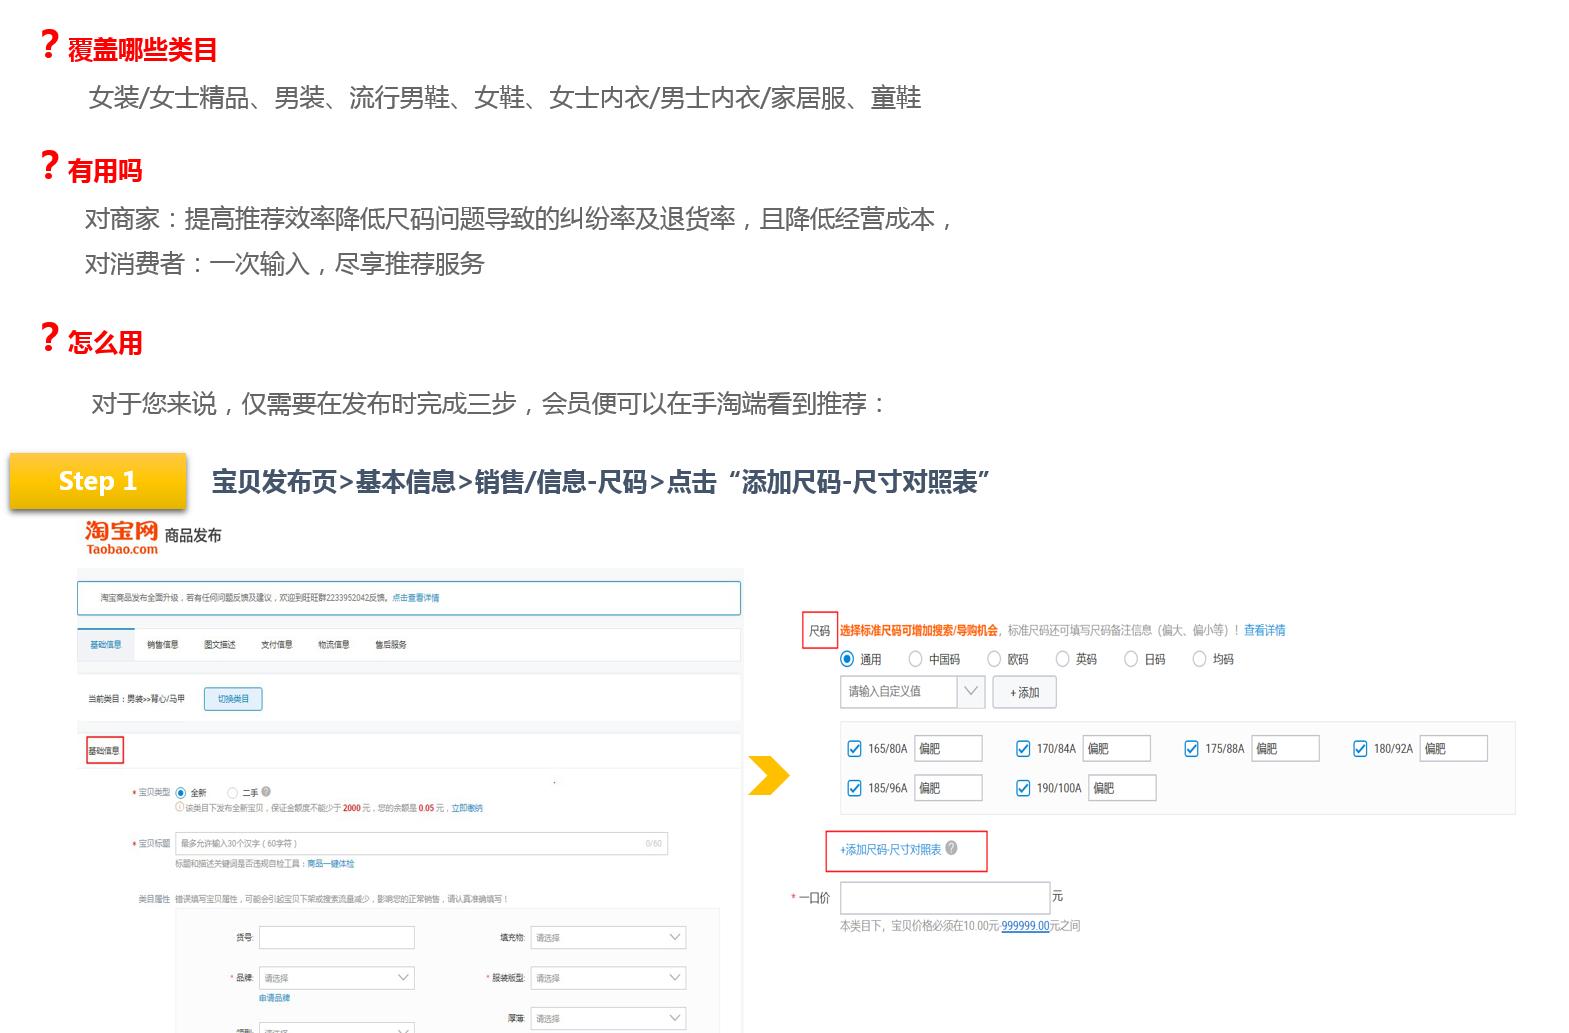Image resolution: width=1569 pixels, height=1033 pixels.
Task: Click the 有用吗 heading
Action: [x=105, y=171]
